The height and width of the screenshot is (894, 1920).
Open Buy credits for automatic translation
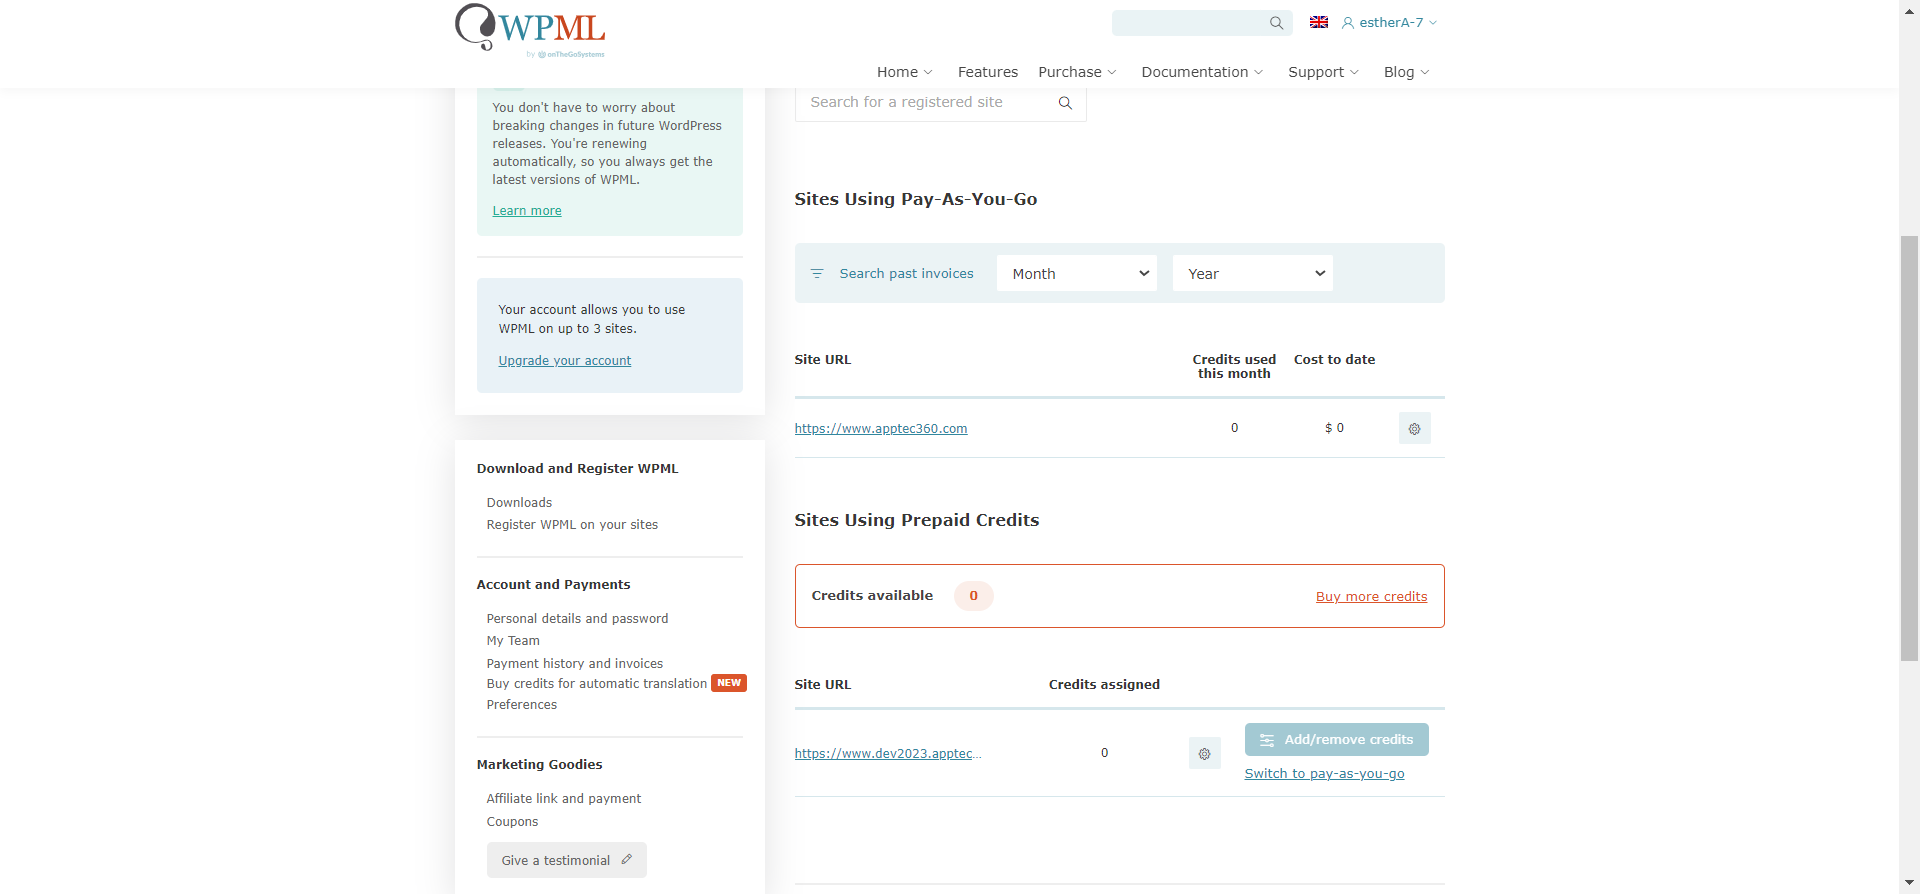(597, 684)
